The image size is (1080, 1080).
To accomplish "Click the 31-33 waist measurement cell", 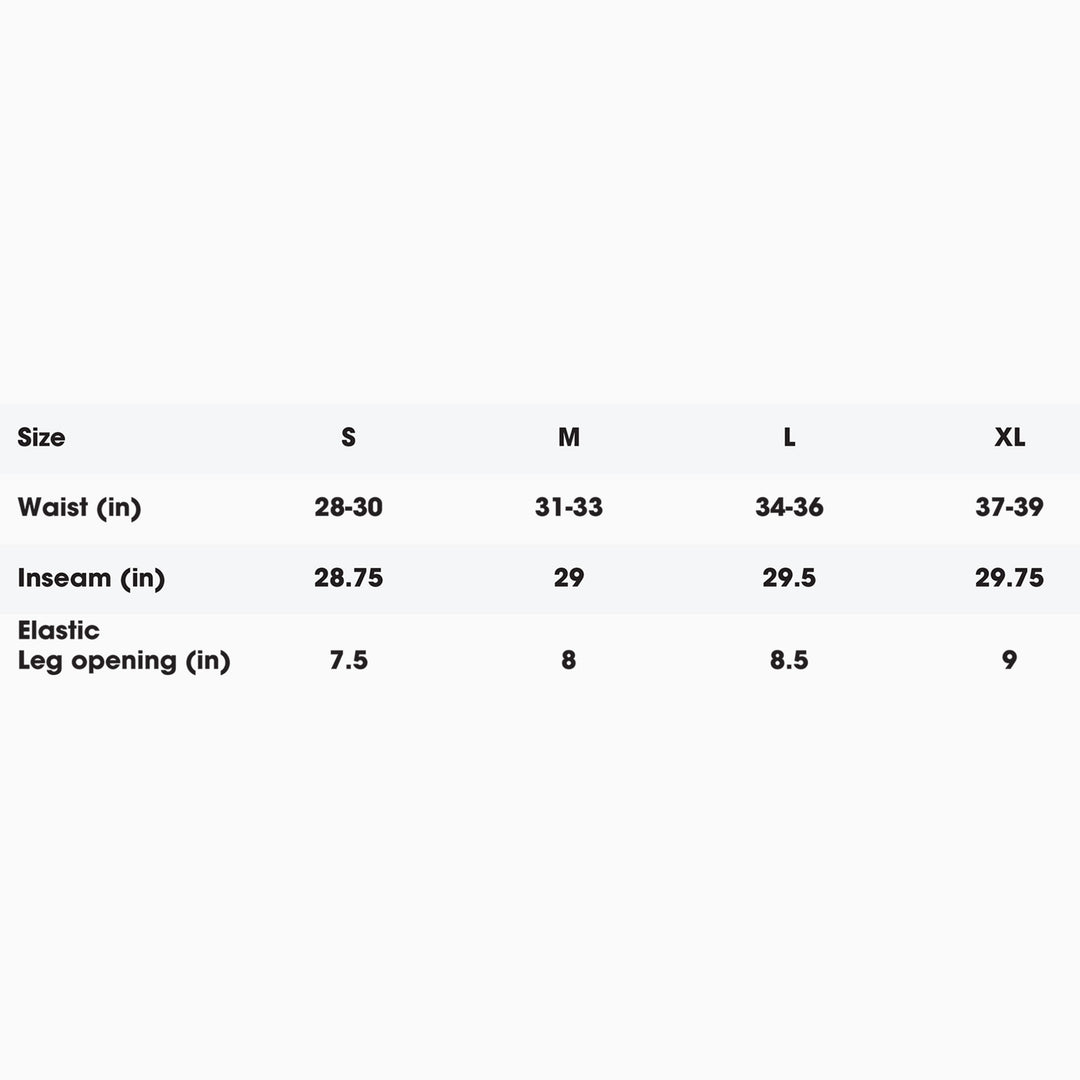I will point(569,507).
